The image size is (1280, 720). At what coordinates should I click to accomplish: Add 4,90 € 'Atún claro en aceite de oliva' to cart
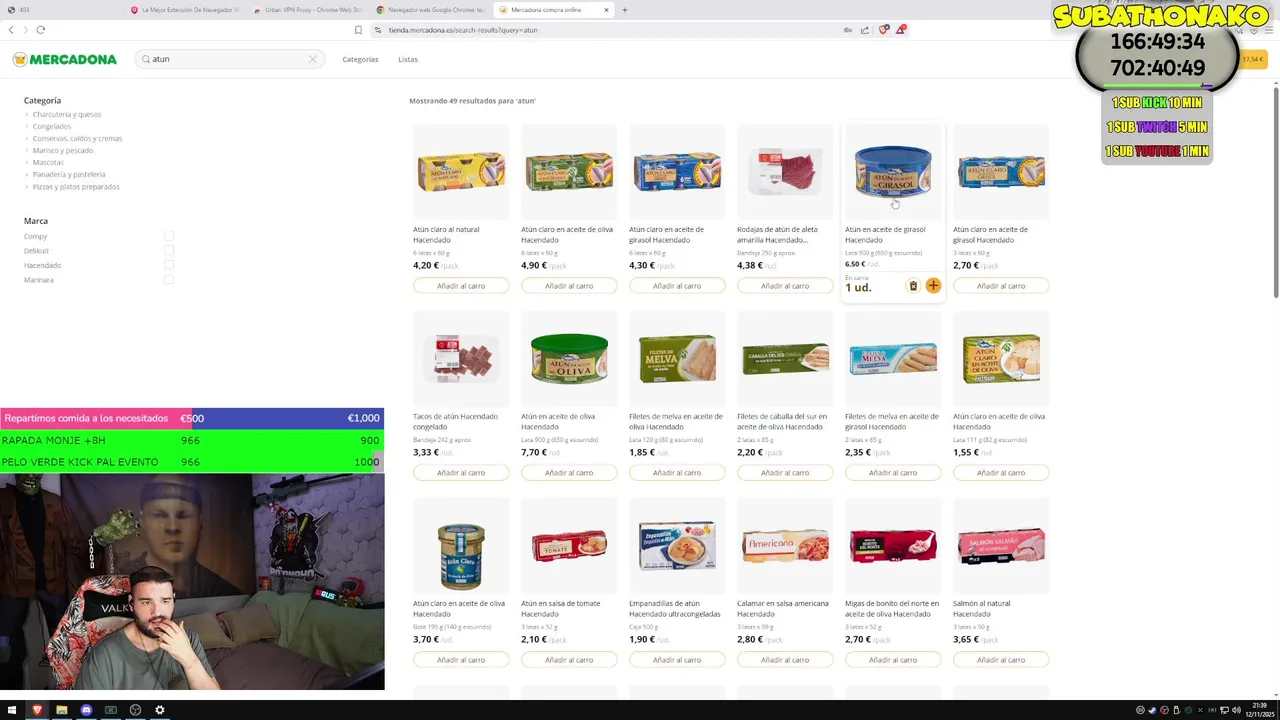[569, 286]
